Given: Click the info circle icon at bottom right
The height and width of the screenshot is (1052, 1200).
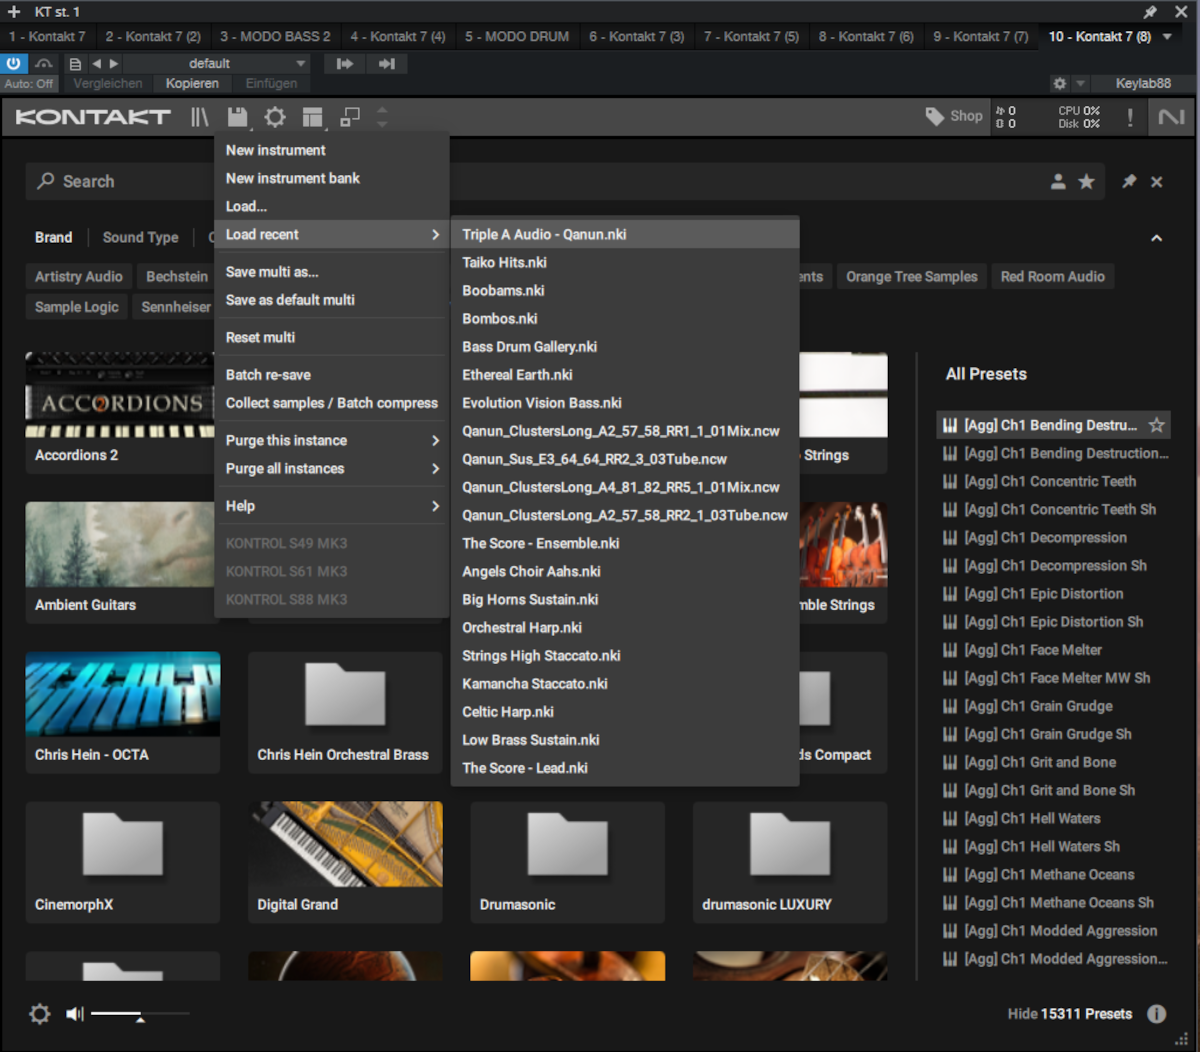Looking at the screenshot, I should (1157, 1014).
